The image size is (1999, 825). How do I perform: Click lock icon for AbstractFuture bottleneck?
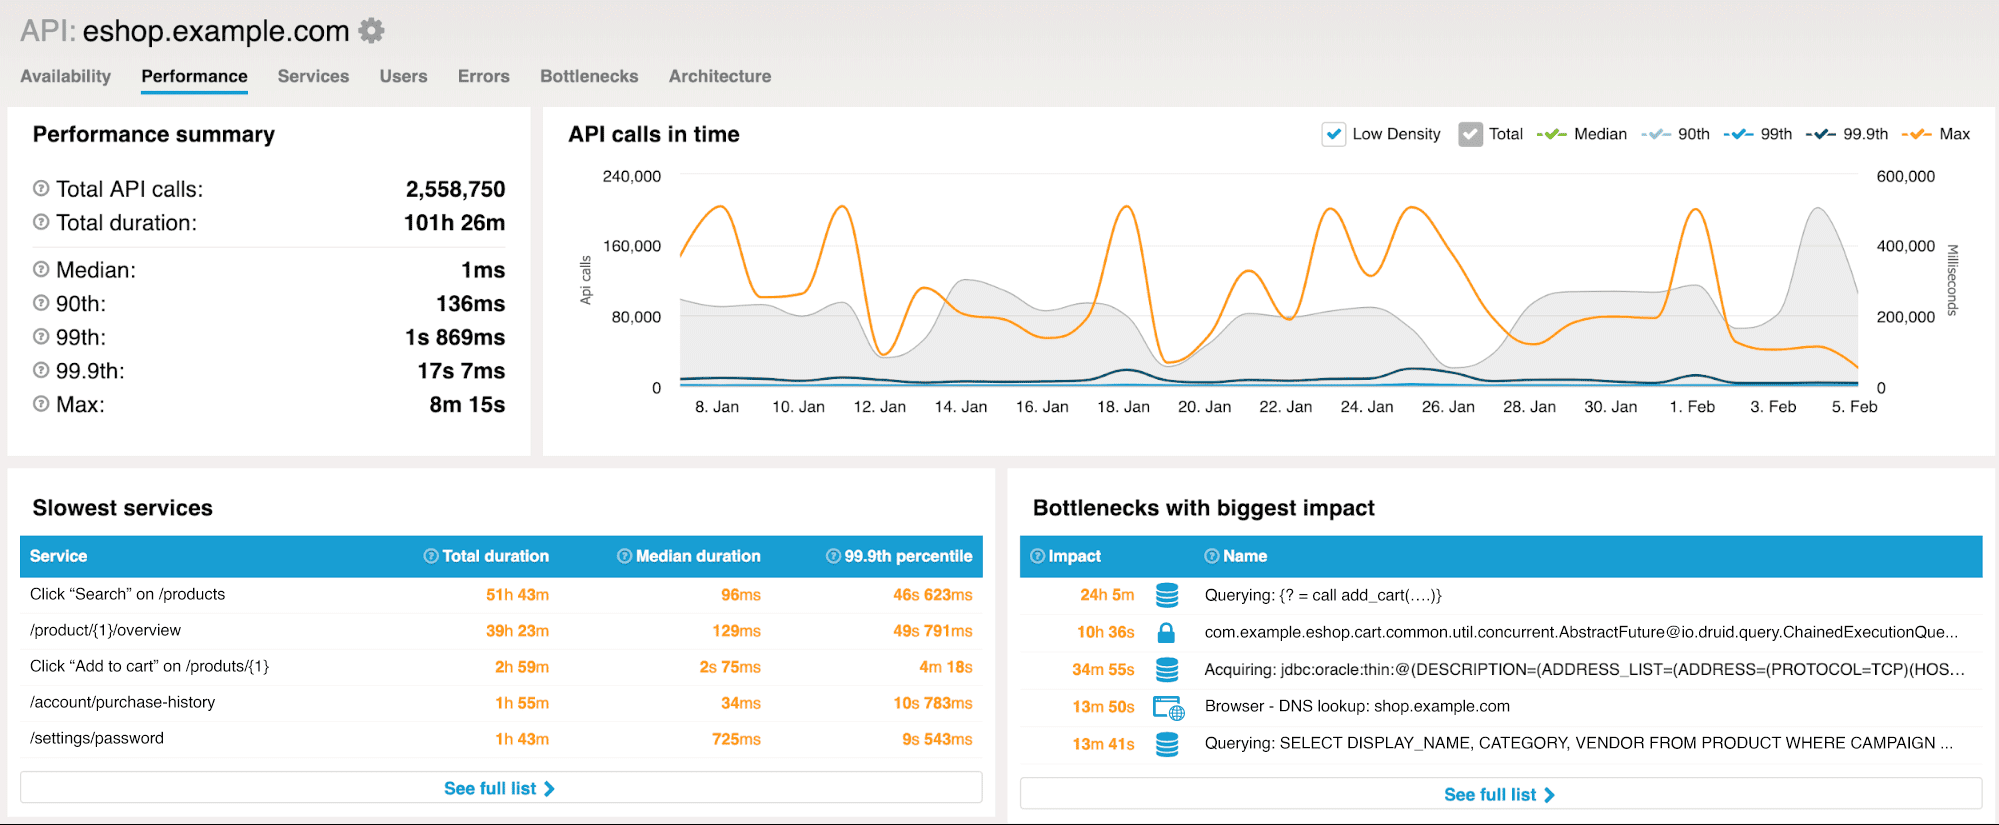pos(1166,632)
